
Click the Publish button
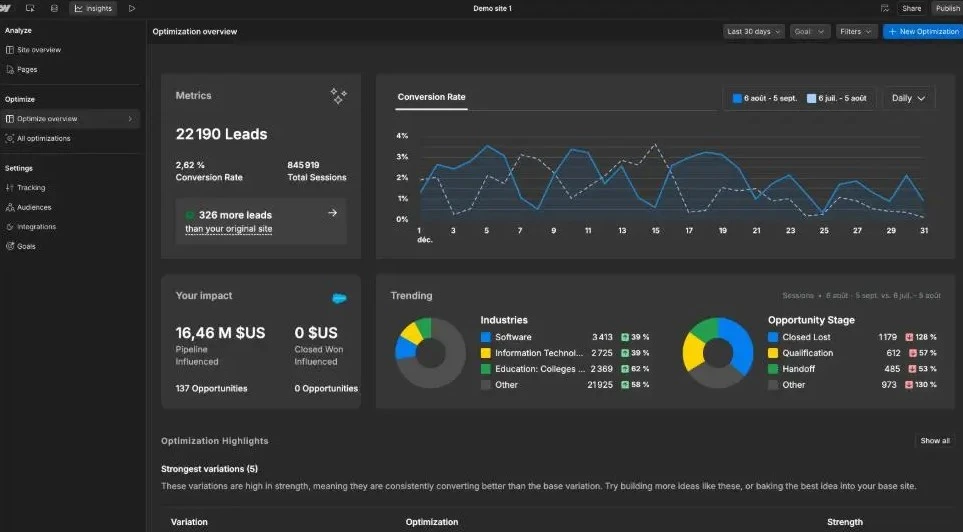click(x=947, y=9)
